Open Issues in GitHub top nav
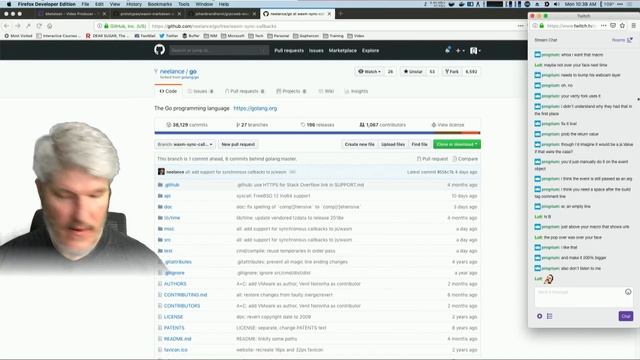 [x=316, y=51]
